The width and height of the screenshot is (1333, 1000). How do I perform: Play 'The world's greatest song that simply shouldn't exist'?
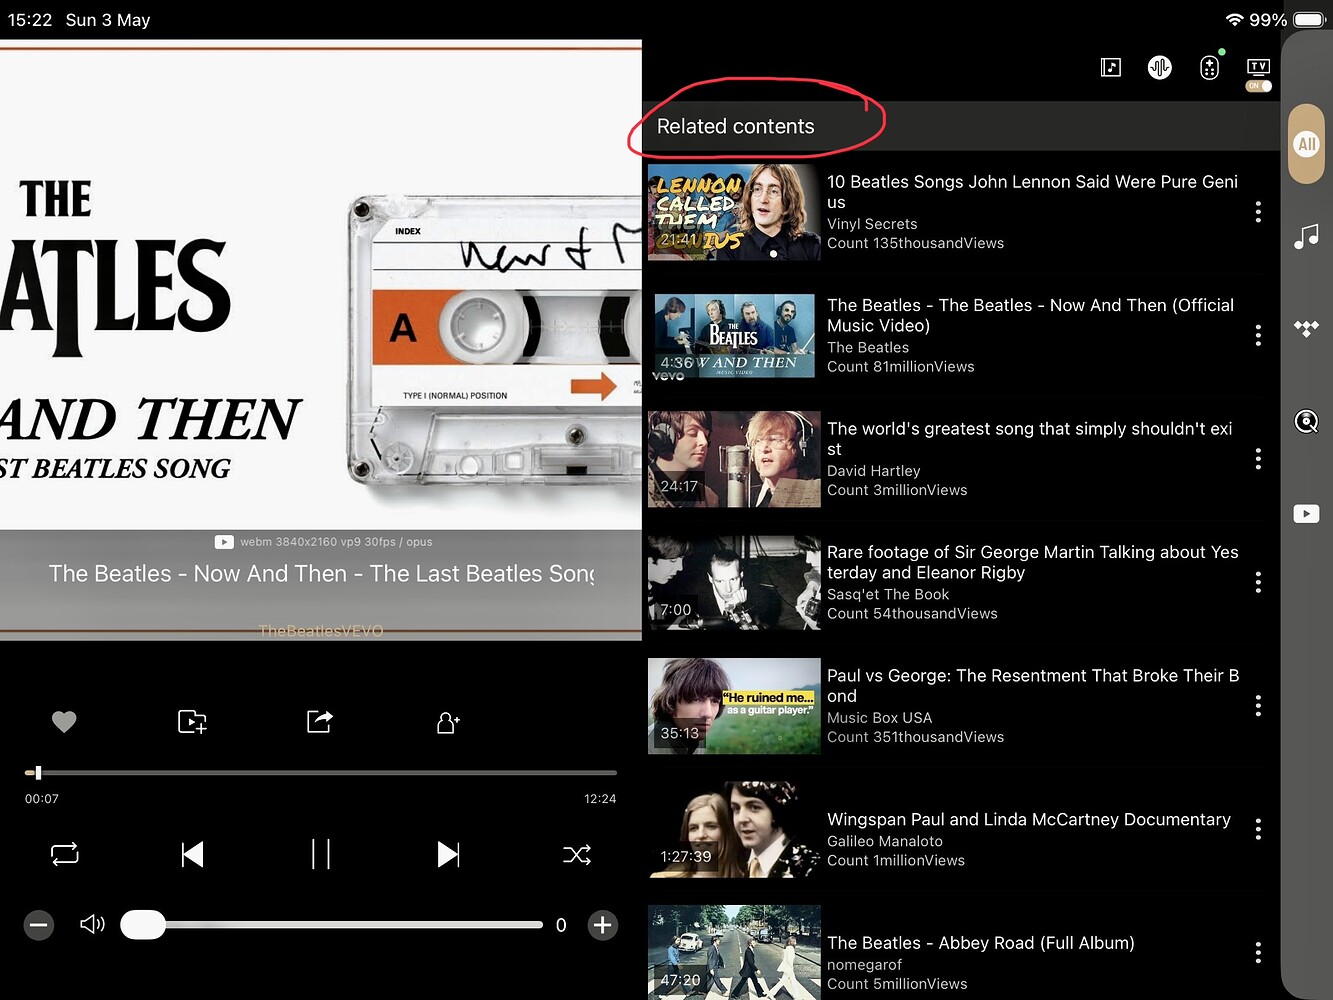coord(1029,439)
